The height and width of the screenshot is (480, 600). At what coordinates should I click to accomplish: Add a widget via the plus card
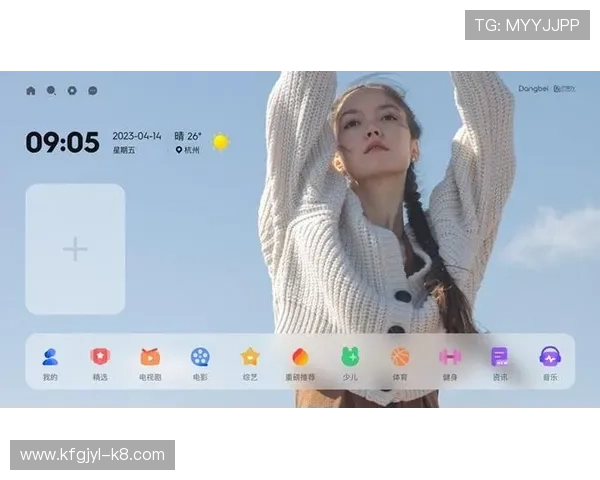(75, 249)
